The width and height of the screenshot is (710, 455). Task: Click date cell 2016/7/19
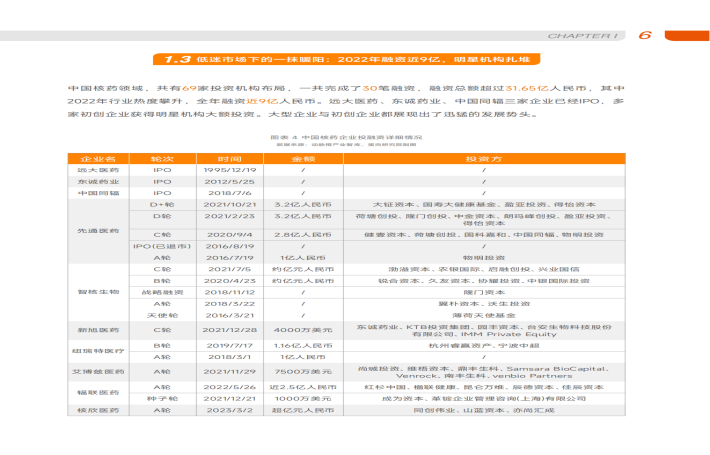coord(230,258)
